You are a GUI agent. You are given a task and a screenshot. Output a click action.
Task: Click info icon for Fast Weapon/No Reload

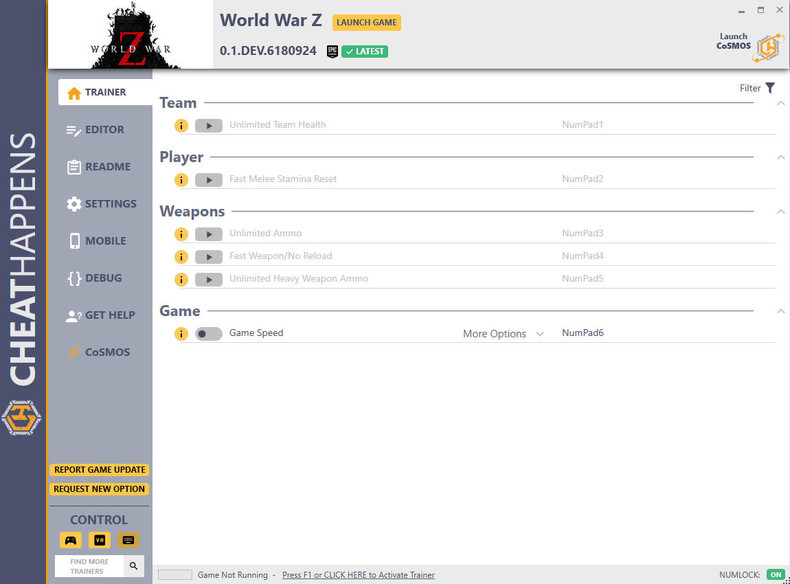pos(181,257)
